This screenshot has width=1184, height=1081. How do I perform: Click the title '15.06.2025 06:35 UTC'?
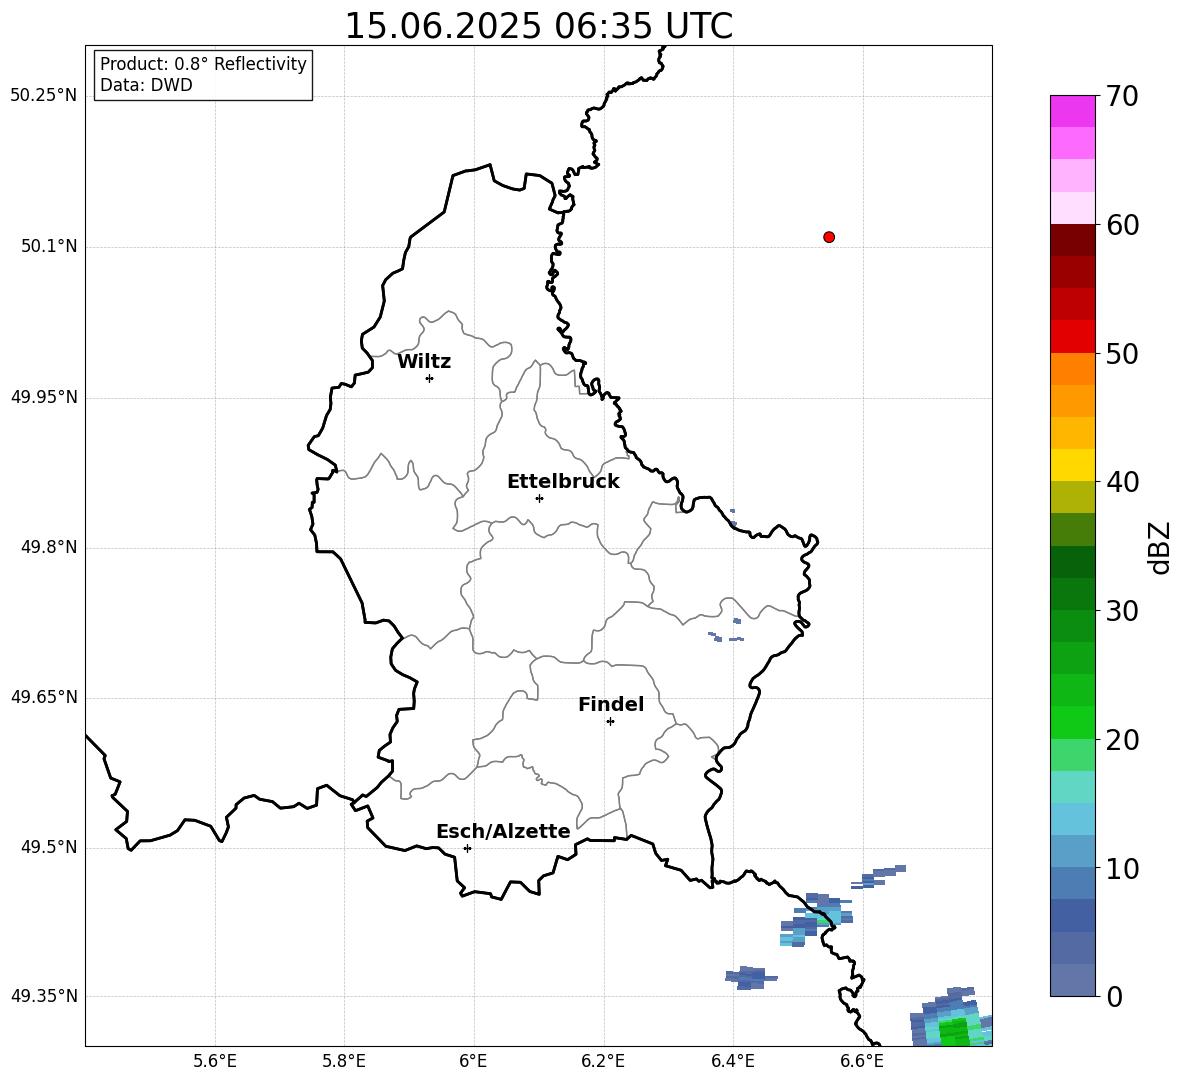[x=538, y=25]
